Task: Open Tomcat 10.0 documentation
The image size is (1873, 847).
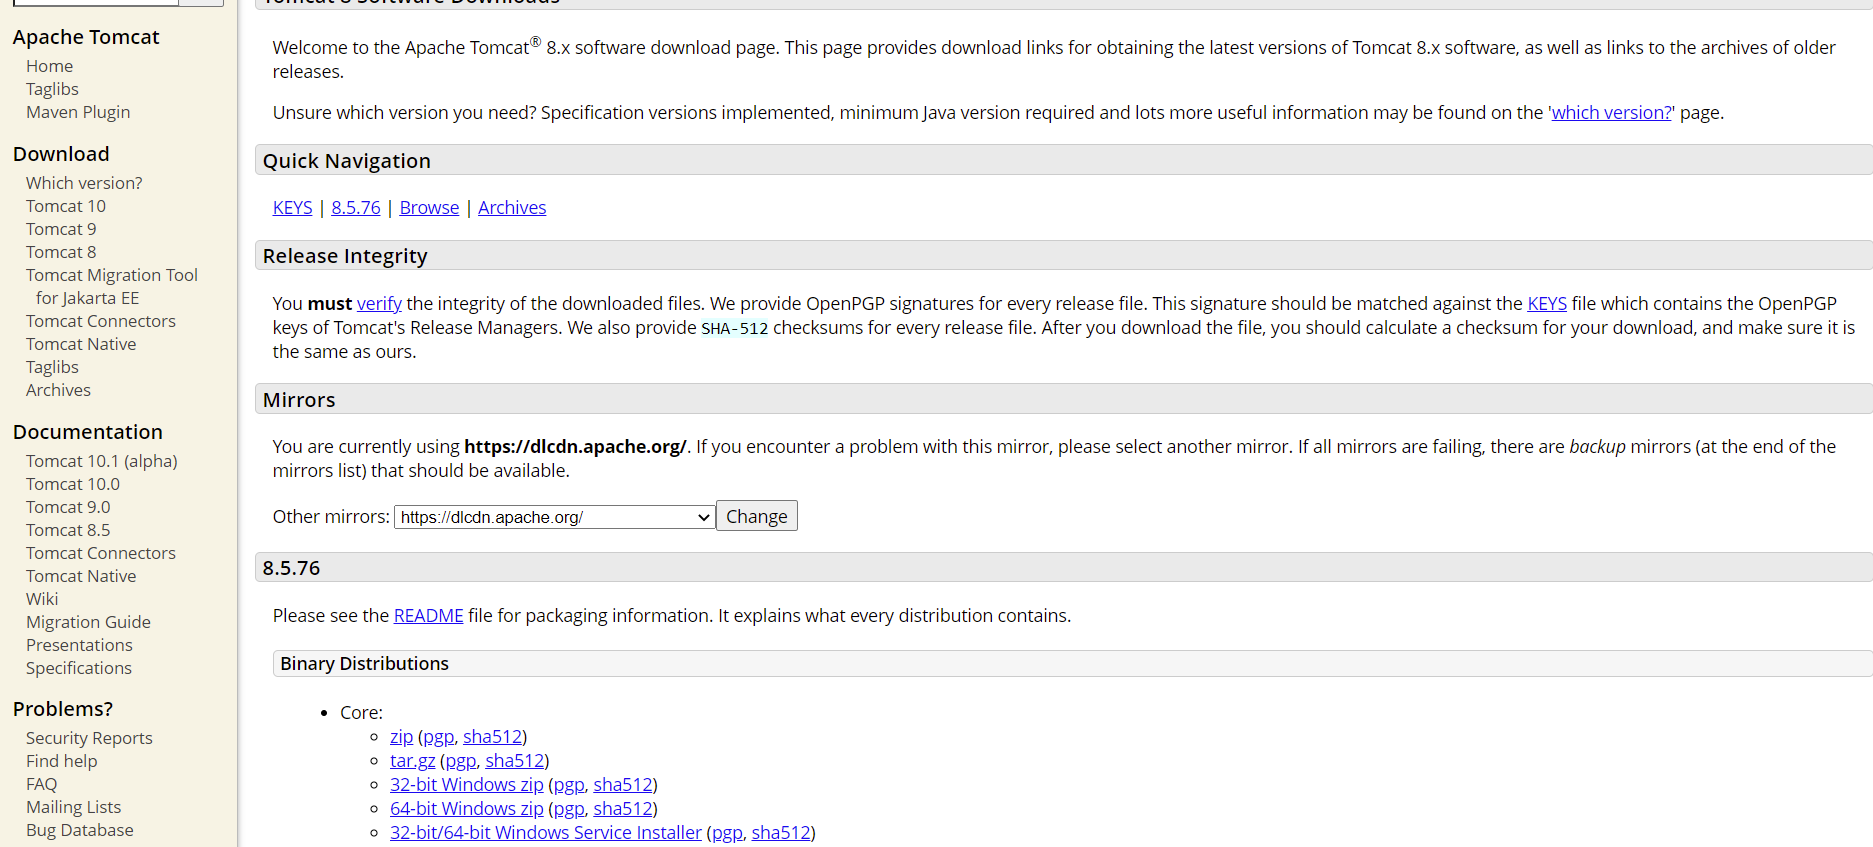Action: click(x=73, y=484)
